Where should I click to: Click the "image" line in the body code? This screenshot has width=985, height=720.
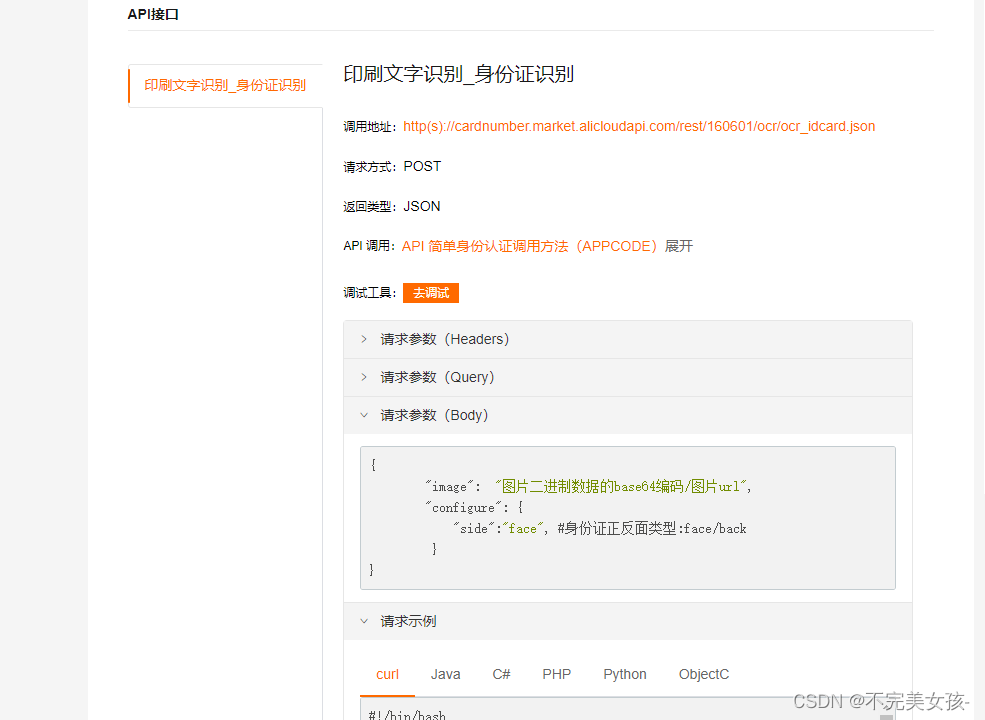pyautogui.click(x=589, y=486)
